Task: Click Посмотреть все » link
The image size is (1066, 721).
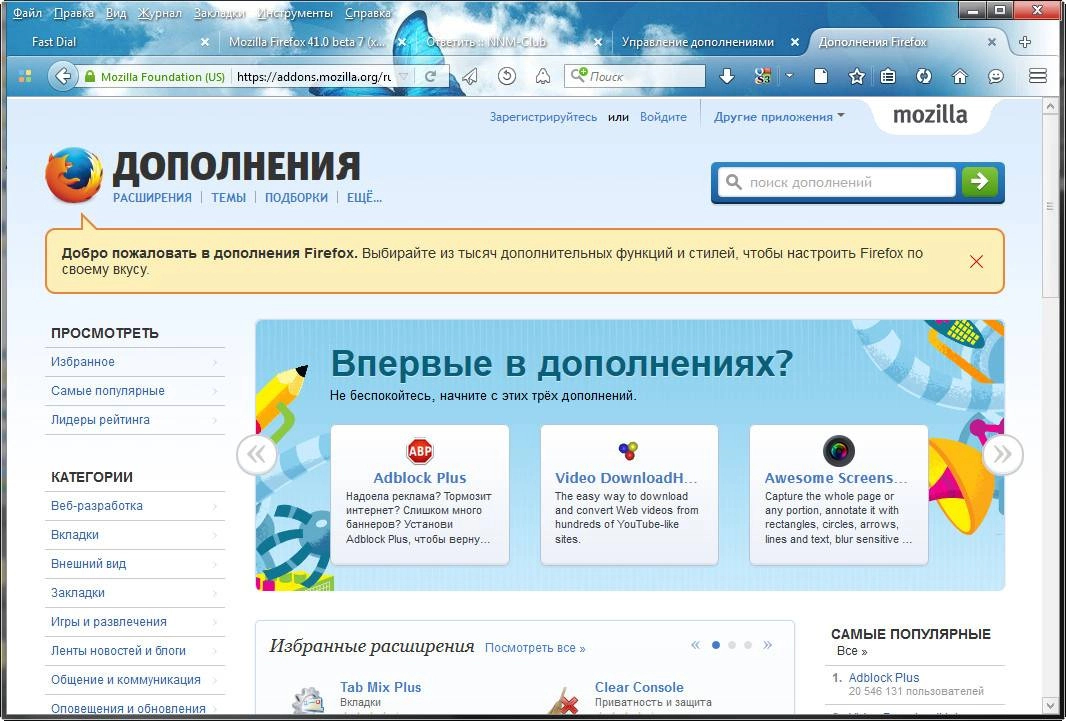Action: coord(535,648)
